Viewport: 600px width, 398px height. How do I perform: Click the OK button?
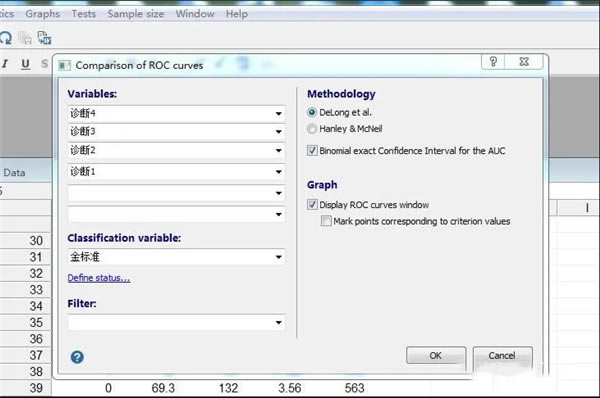point(436,356)
